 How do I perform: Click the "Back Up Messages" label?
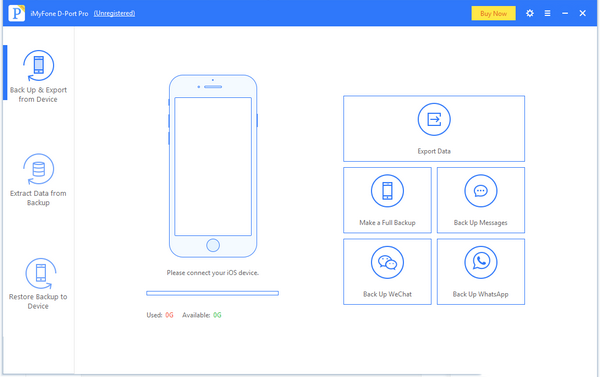481,223
